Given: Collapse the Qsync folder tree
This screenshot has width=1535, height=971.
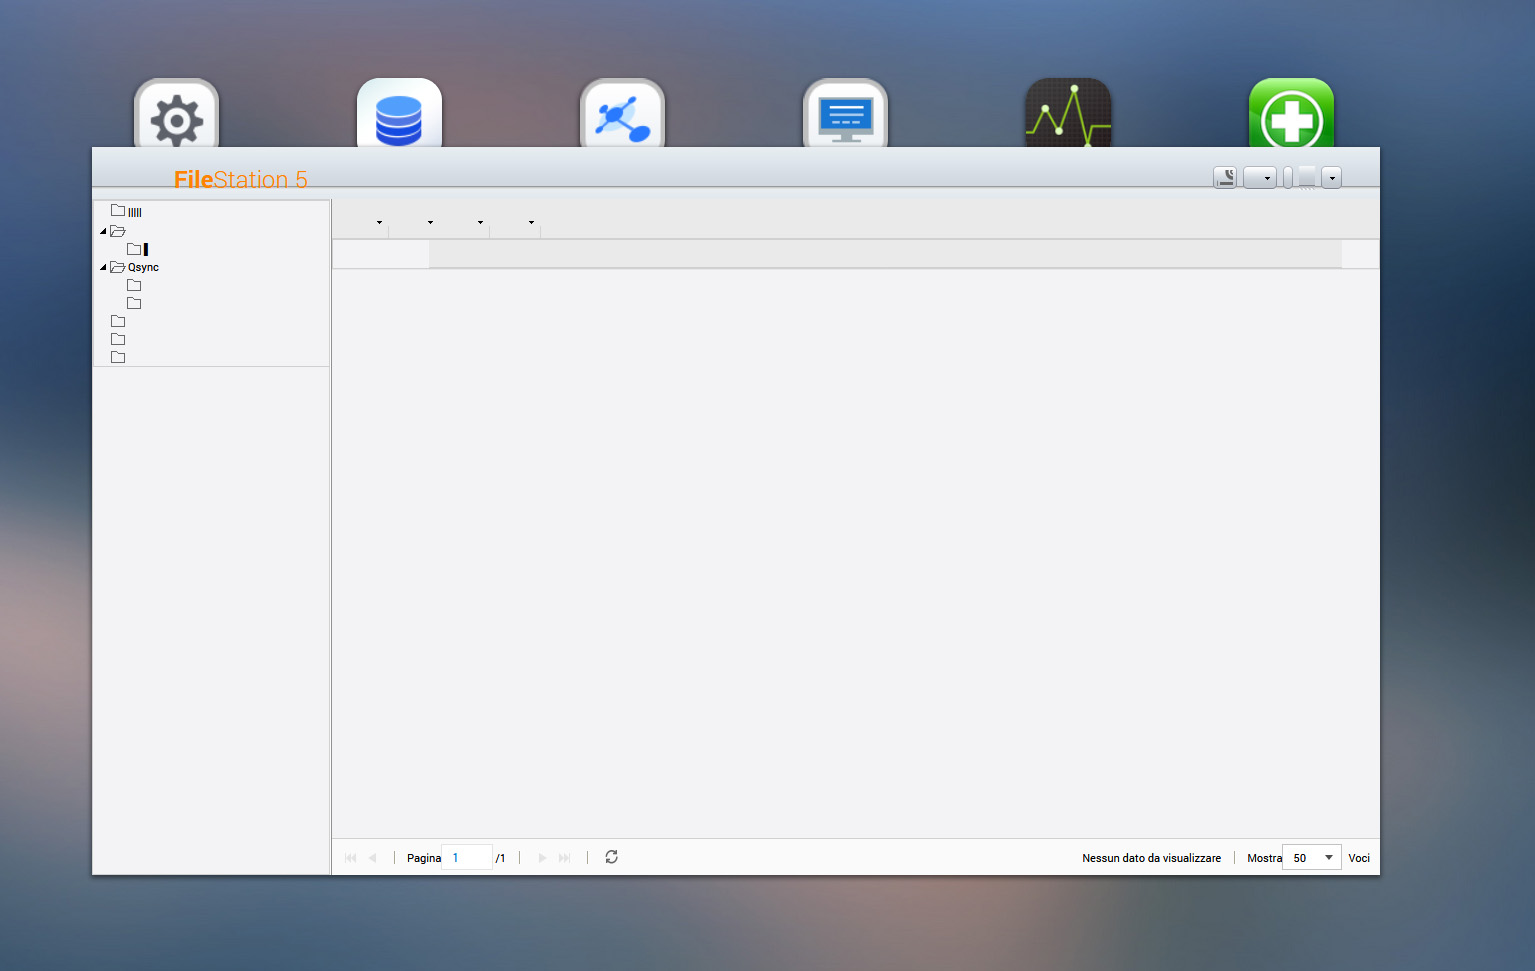Looking at the screenshot, I should point(103,268).
